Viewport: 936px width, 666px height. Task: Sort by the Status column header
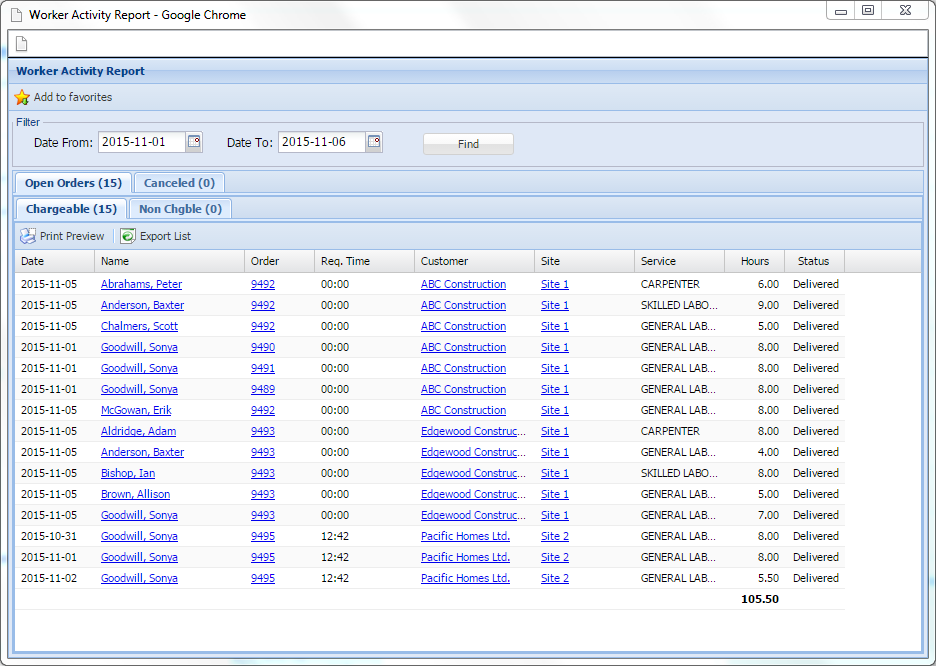tap(813, 261)
